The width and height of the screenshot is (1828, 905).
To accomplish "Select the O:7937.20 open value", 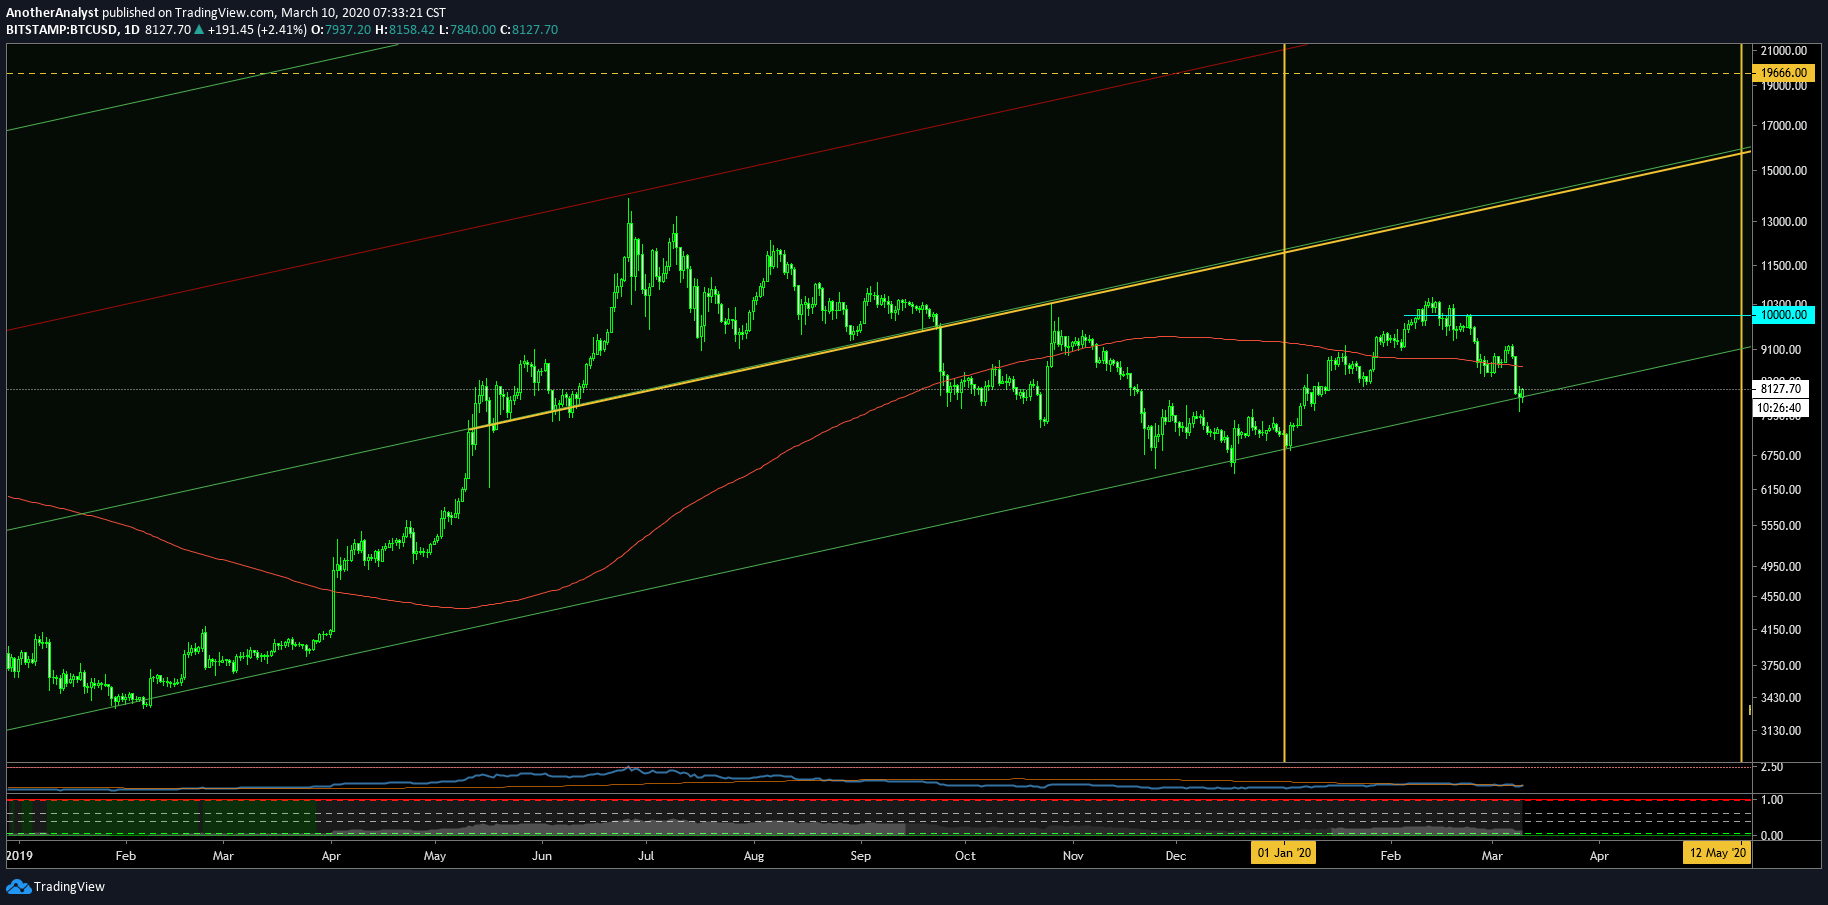I will 341,30.
